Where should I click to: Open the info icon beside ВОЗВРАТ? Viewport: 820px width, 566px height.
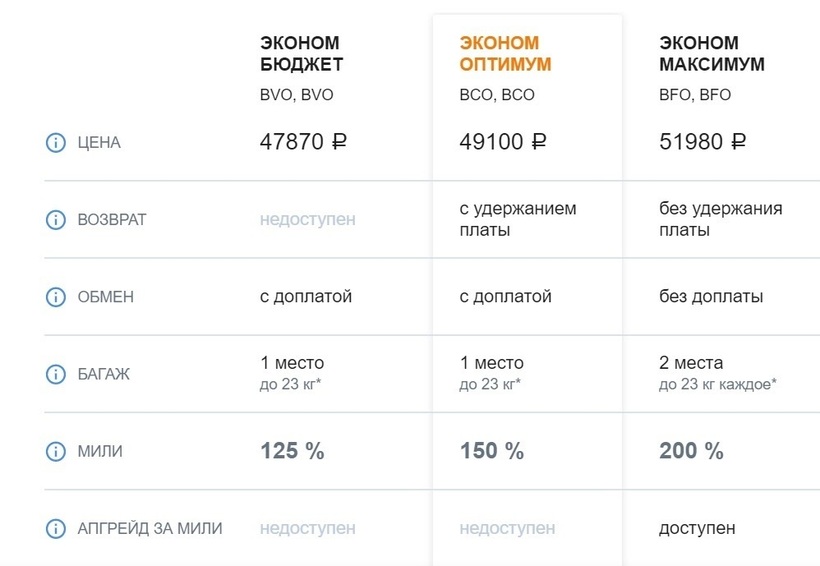coord(55,219)
